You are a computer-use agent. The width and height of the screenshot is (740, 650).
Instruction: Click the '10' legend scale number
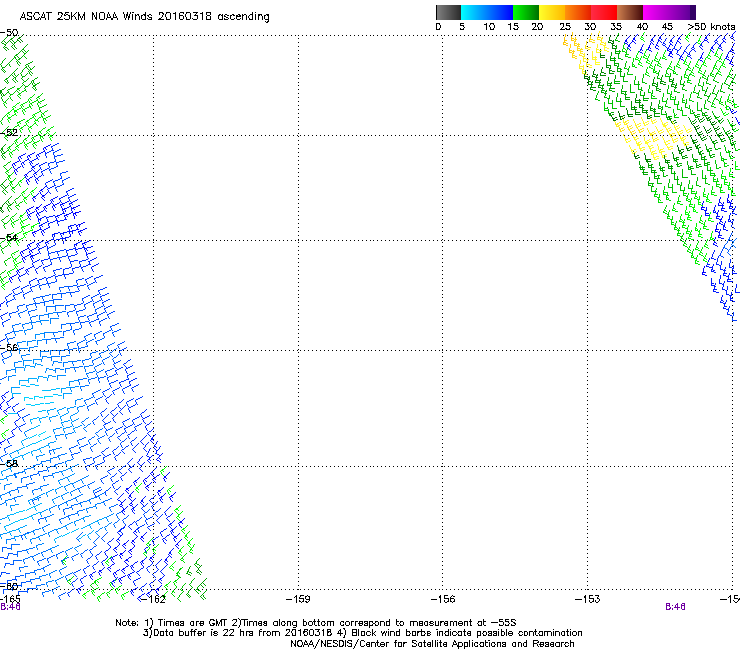click(489, 27)
